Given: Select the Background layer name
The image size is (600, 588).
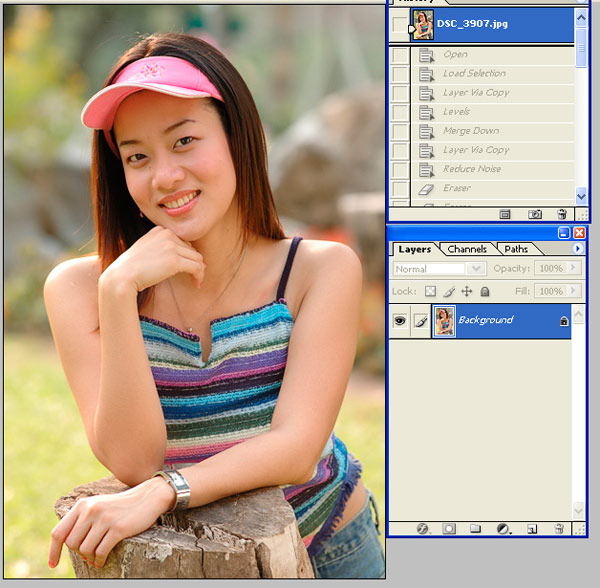Looking at the screenshot, I should (486, 320).
